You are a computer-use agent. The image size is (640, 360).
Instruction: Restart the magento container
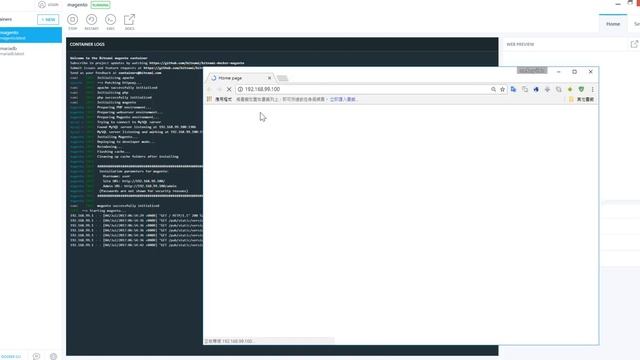pyautogui.click(x=91, y=20)
